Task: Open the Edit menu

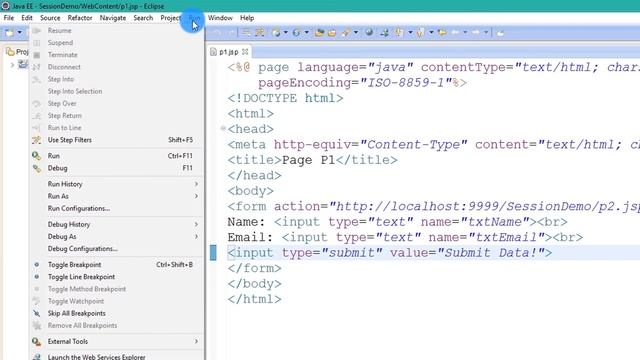Action: [x=27, y=18]
